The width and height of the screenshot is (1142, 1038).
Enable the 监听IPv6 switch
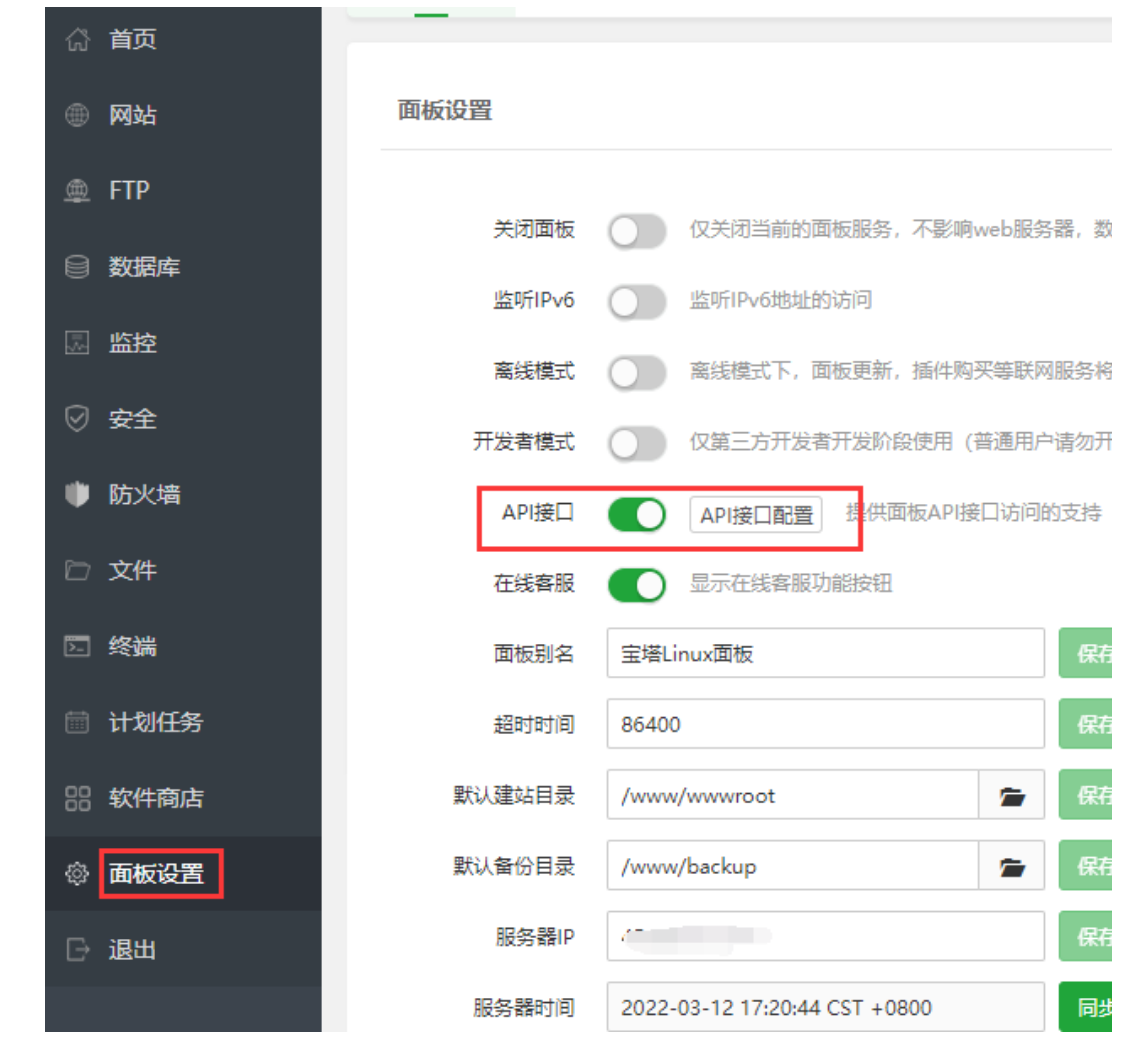click(637, 301)
